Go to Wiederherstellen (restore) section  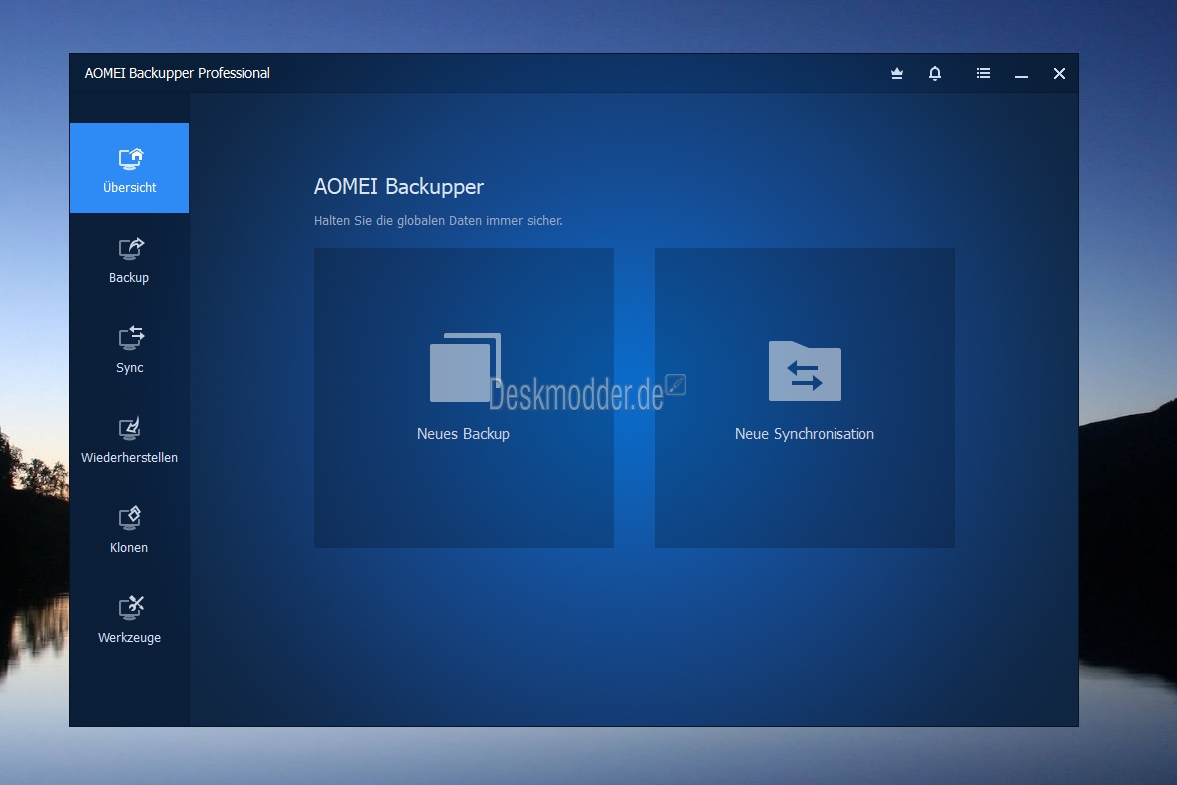click(x=129, y=440)
